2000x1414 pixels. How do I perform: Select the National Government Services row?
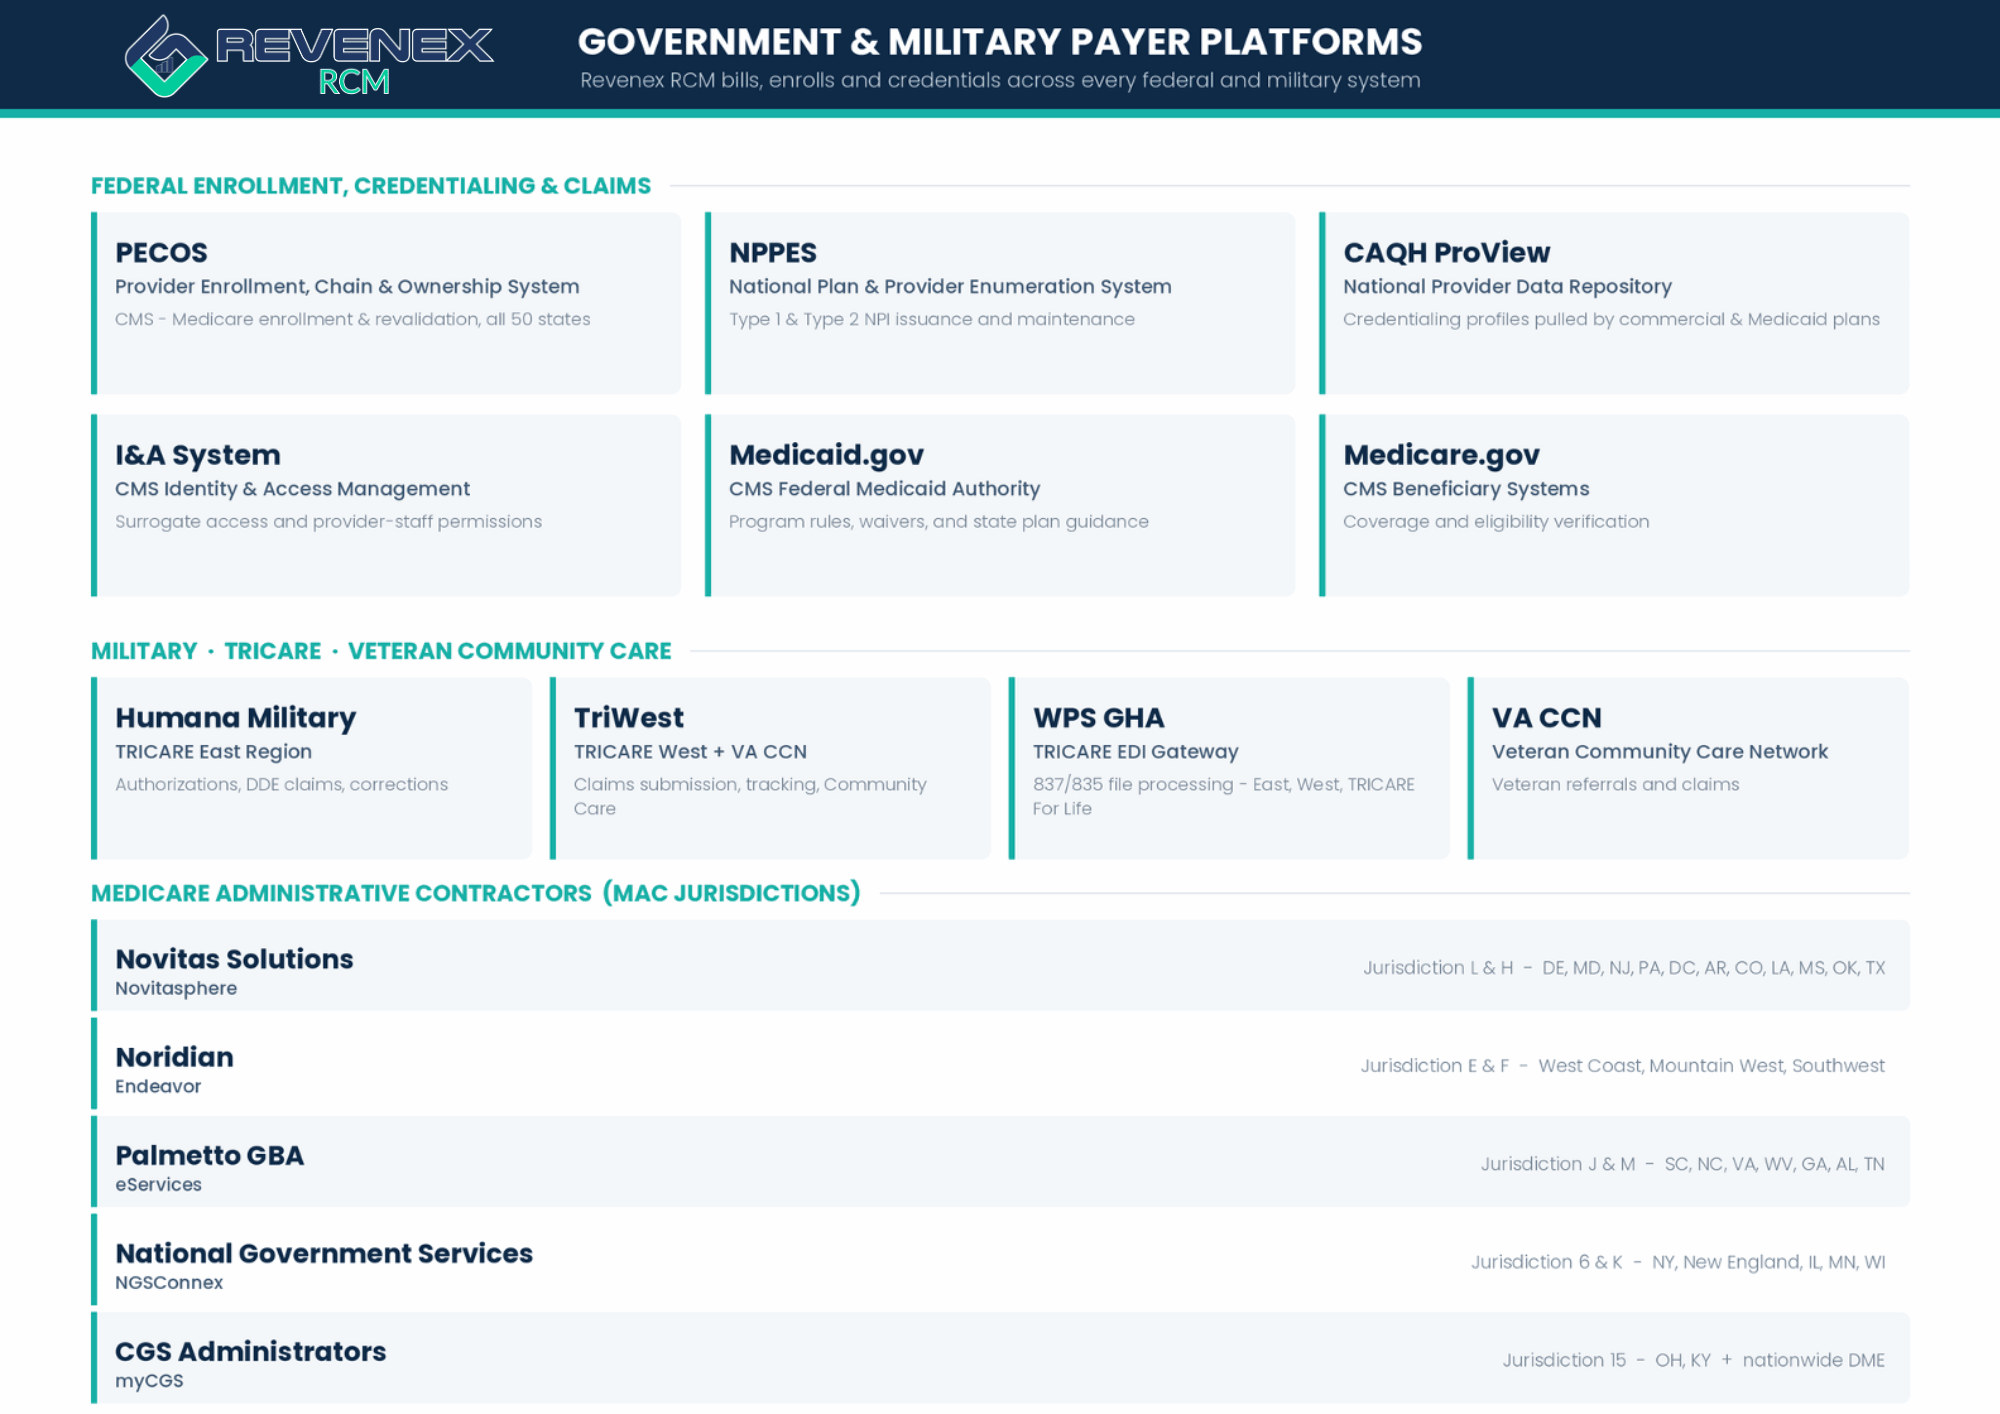tap(1000, 1259)
